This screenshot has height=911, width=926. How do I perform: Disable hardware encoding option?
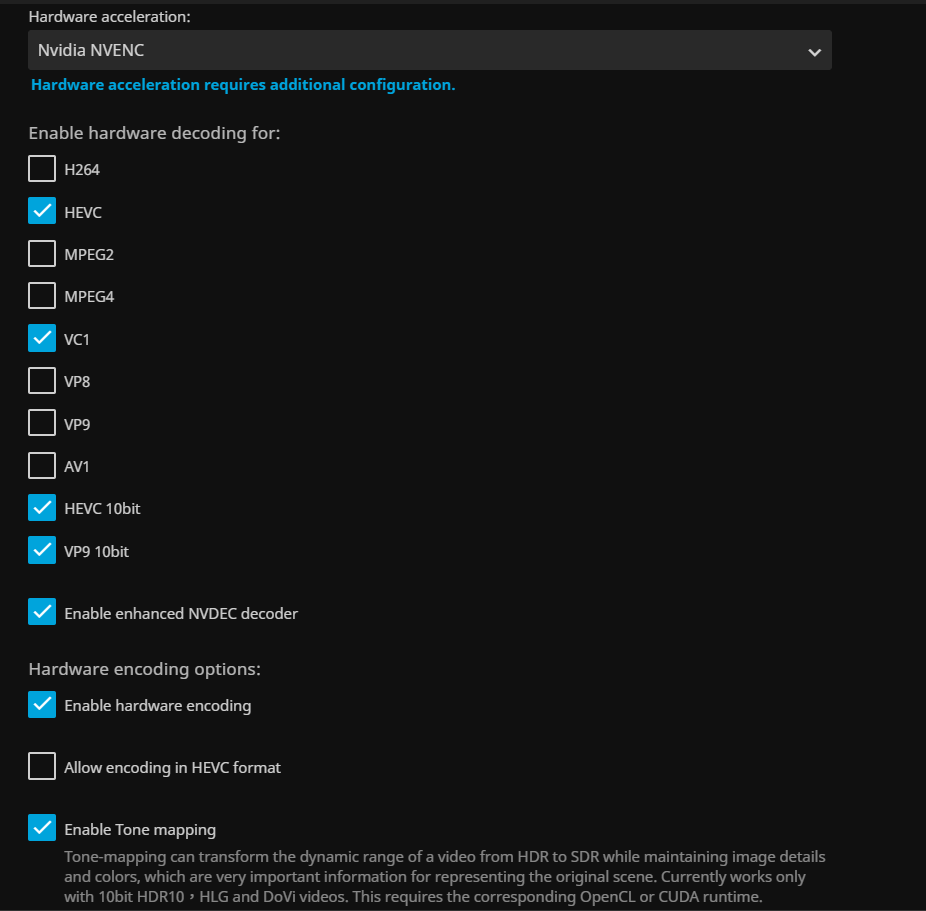(42, 705)
